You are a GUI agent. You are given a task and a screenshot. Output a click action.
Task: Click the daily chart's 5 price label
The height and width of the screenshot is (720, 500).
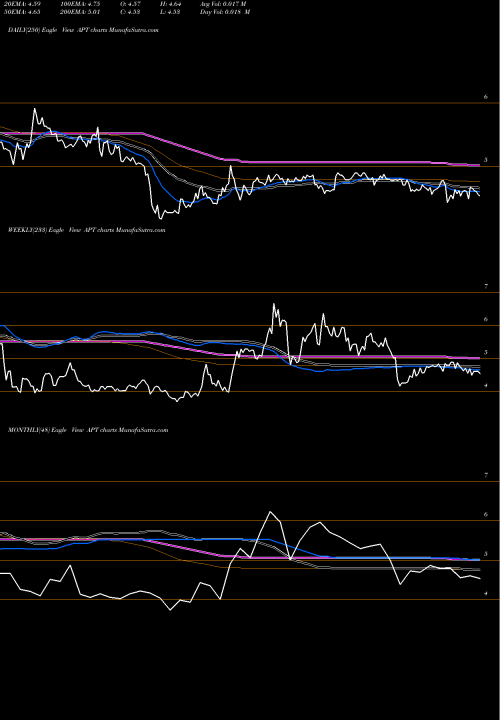[486, 160]
